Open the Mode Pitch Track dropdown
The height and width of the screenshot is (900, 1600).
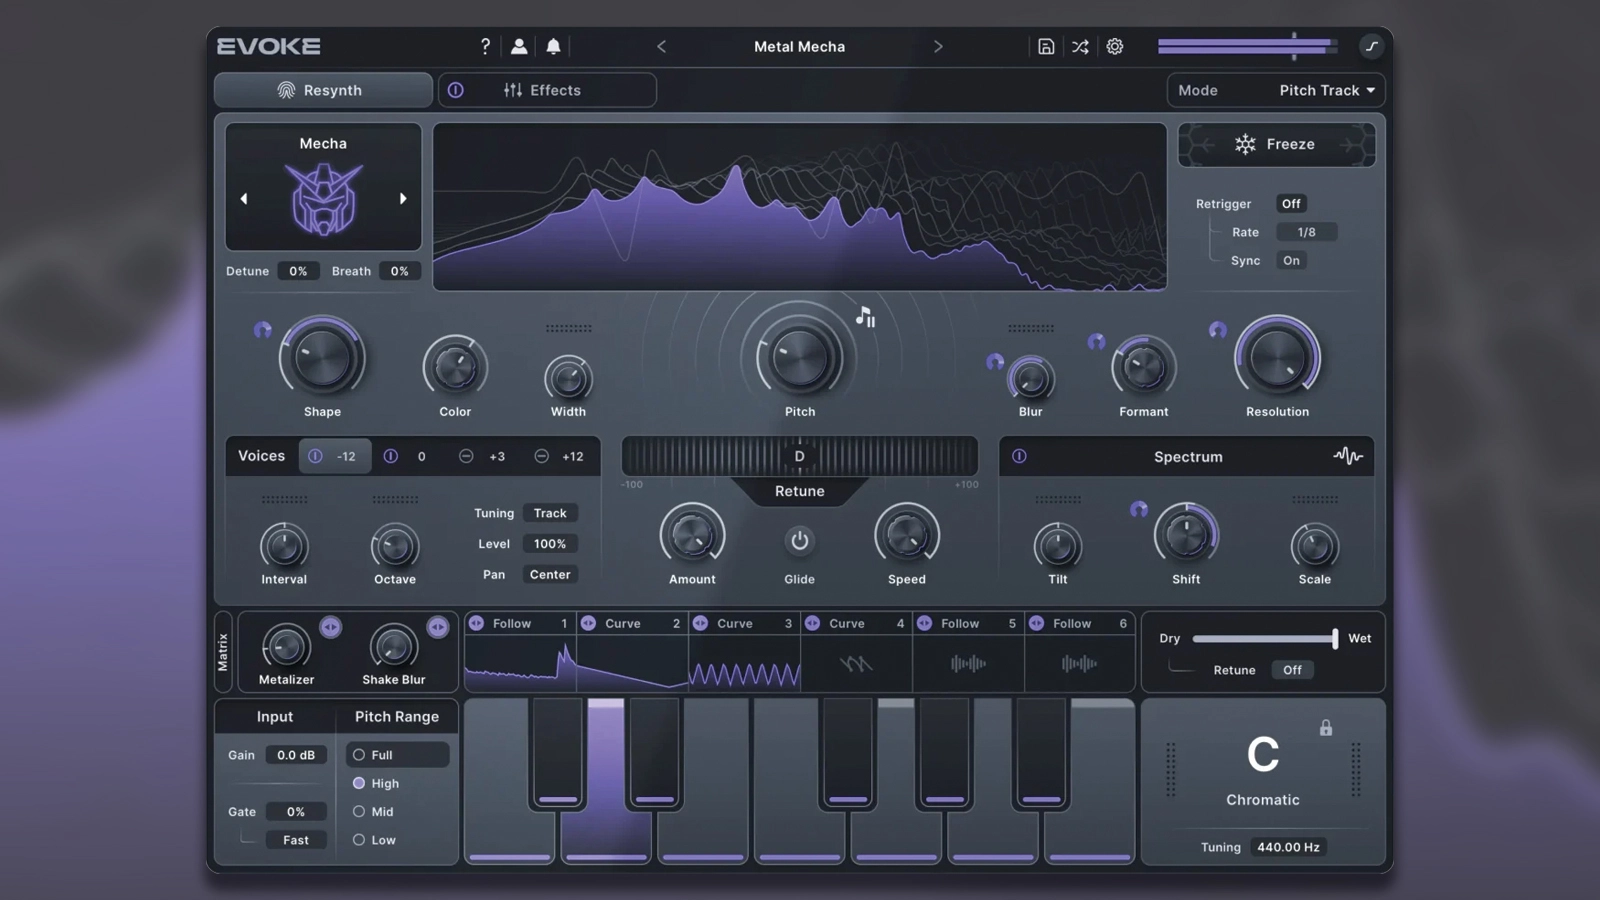[x=1326, y=90]
